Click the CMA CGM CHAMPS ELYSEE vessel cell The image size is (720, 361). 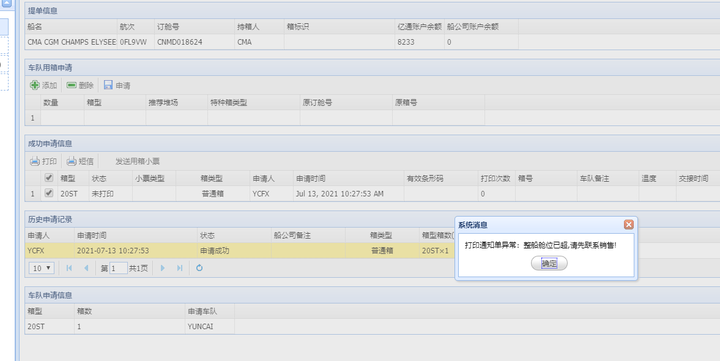click(x=71, y=42)
